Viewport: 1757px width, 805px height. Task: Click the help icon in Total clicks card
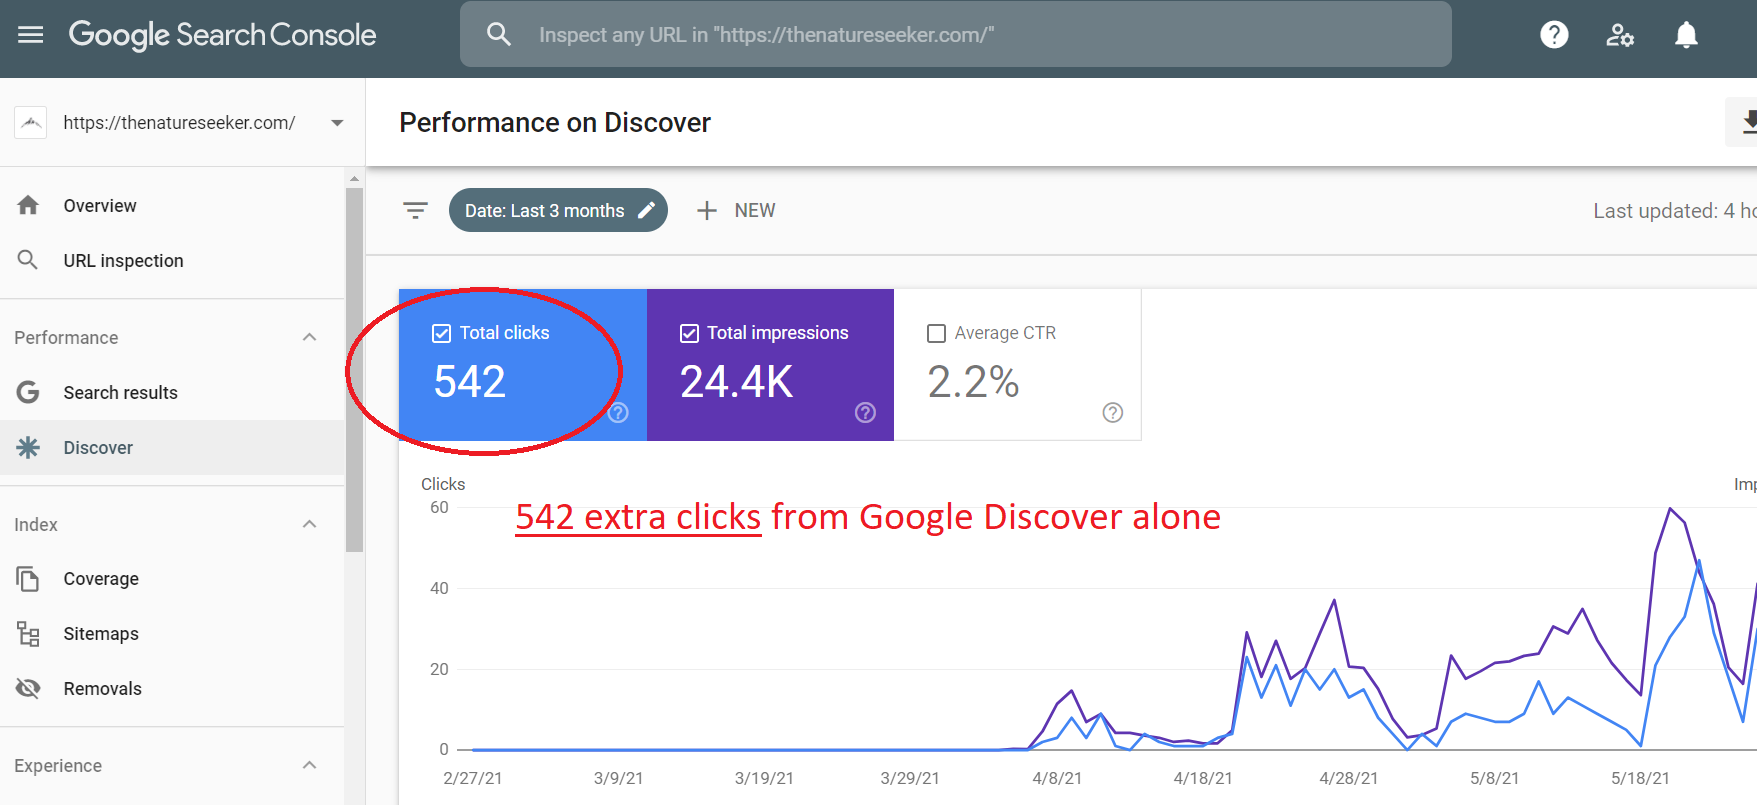click(x=618, y=412)
